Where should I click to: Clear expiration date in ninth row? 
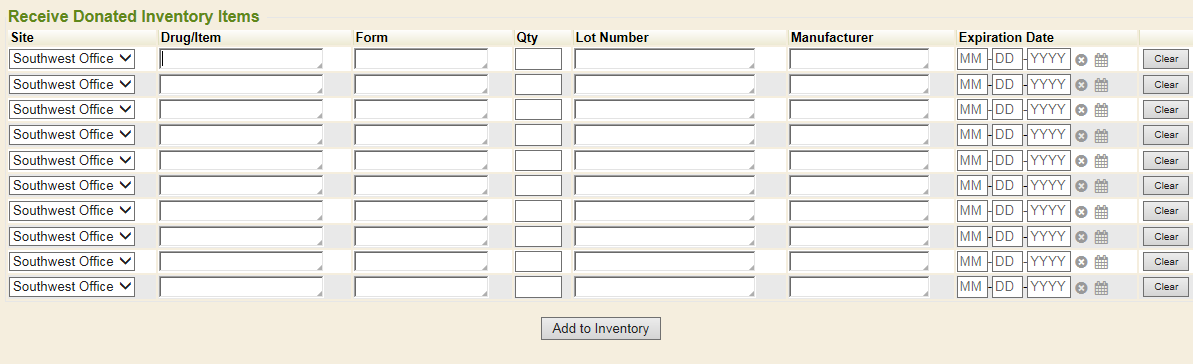click(1081, 262)
